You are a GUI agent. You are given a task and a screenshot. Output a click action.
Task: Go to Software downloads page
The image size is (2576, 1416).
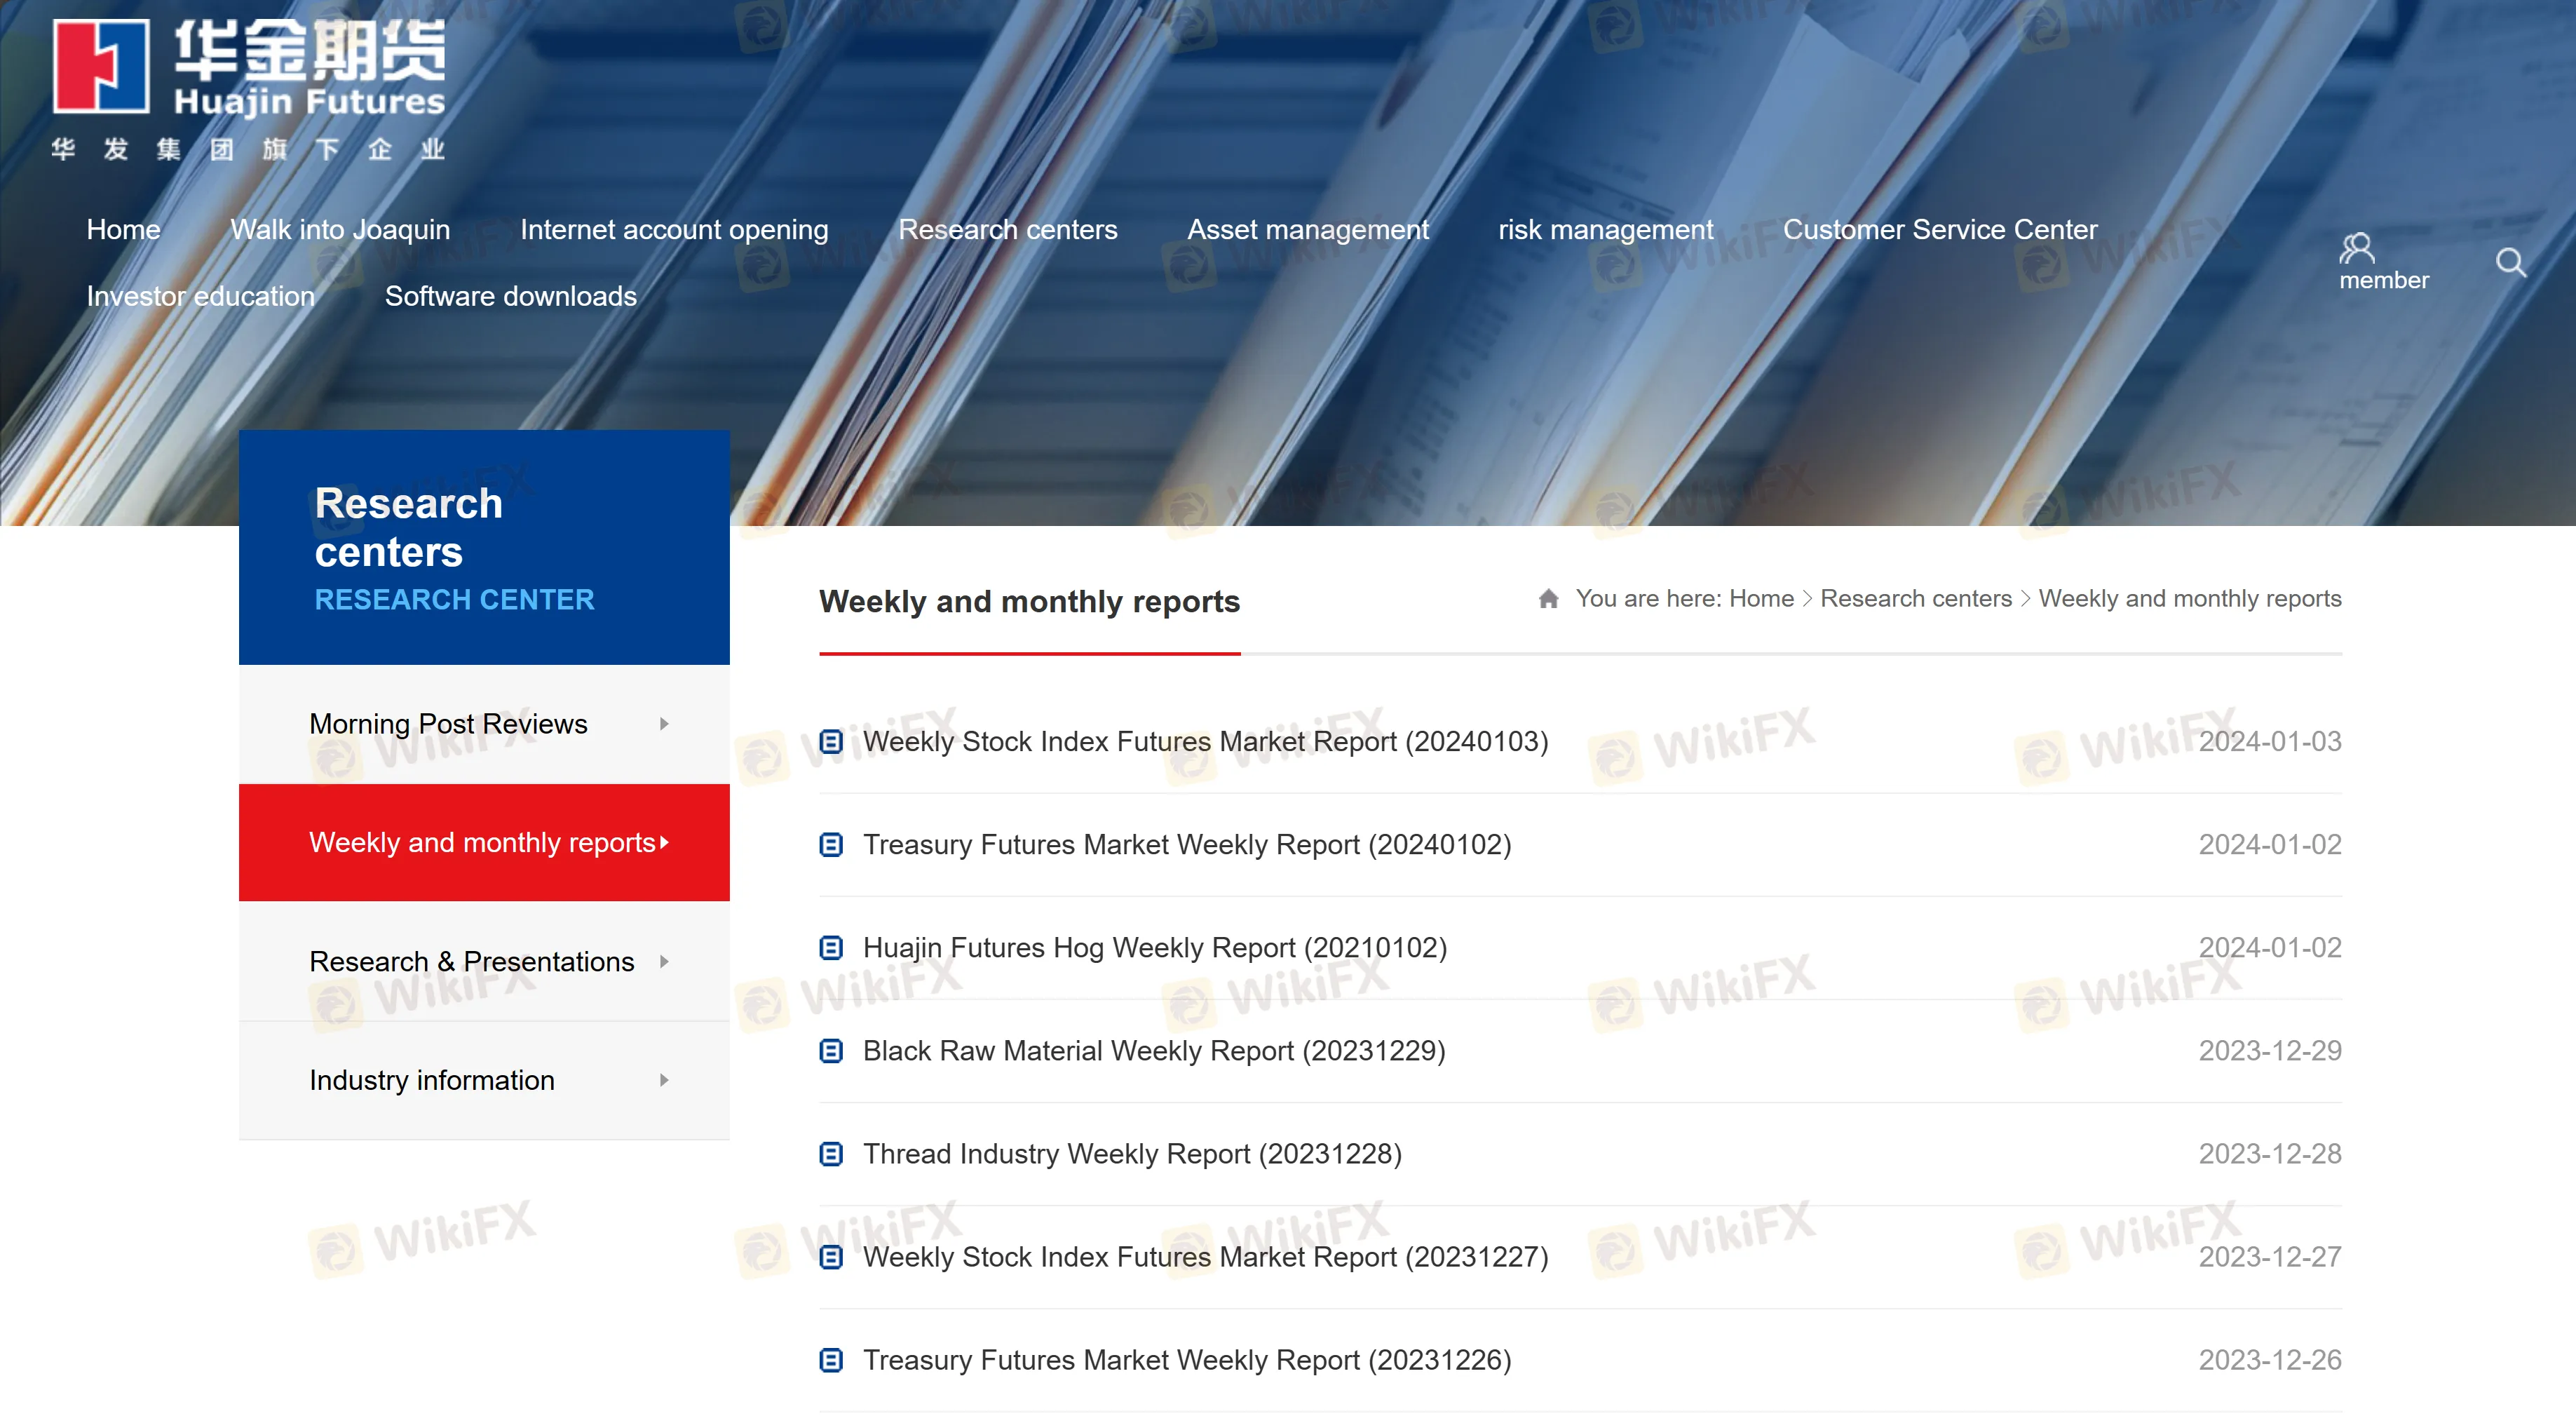(x=510, y=296)
